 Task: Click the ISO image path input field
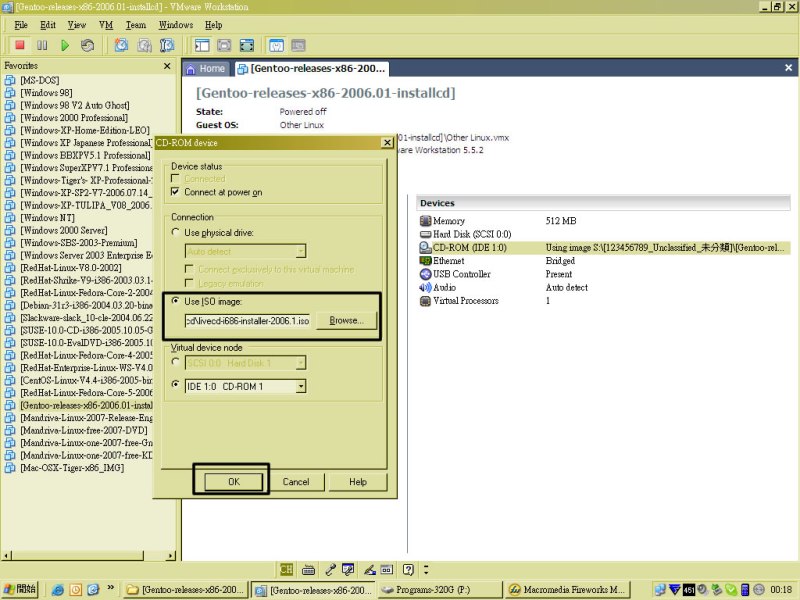tap(247, 321)
